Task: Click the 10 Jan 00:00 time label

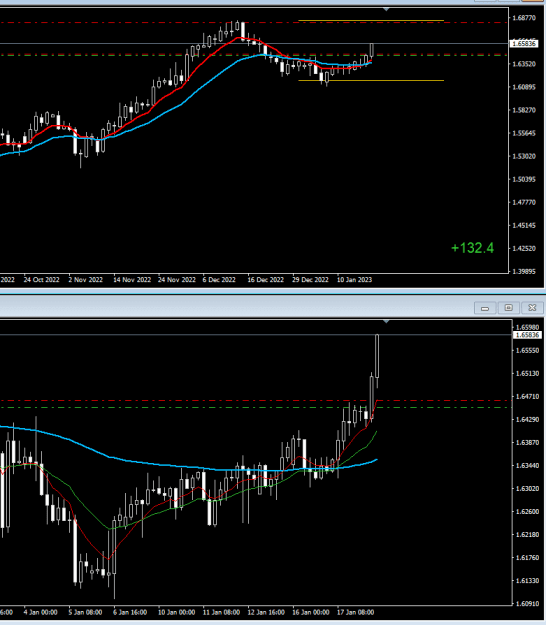Action: pyautogui.click(x=177, y=612)
